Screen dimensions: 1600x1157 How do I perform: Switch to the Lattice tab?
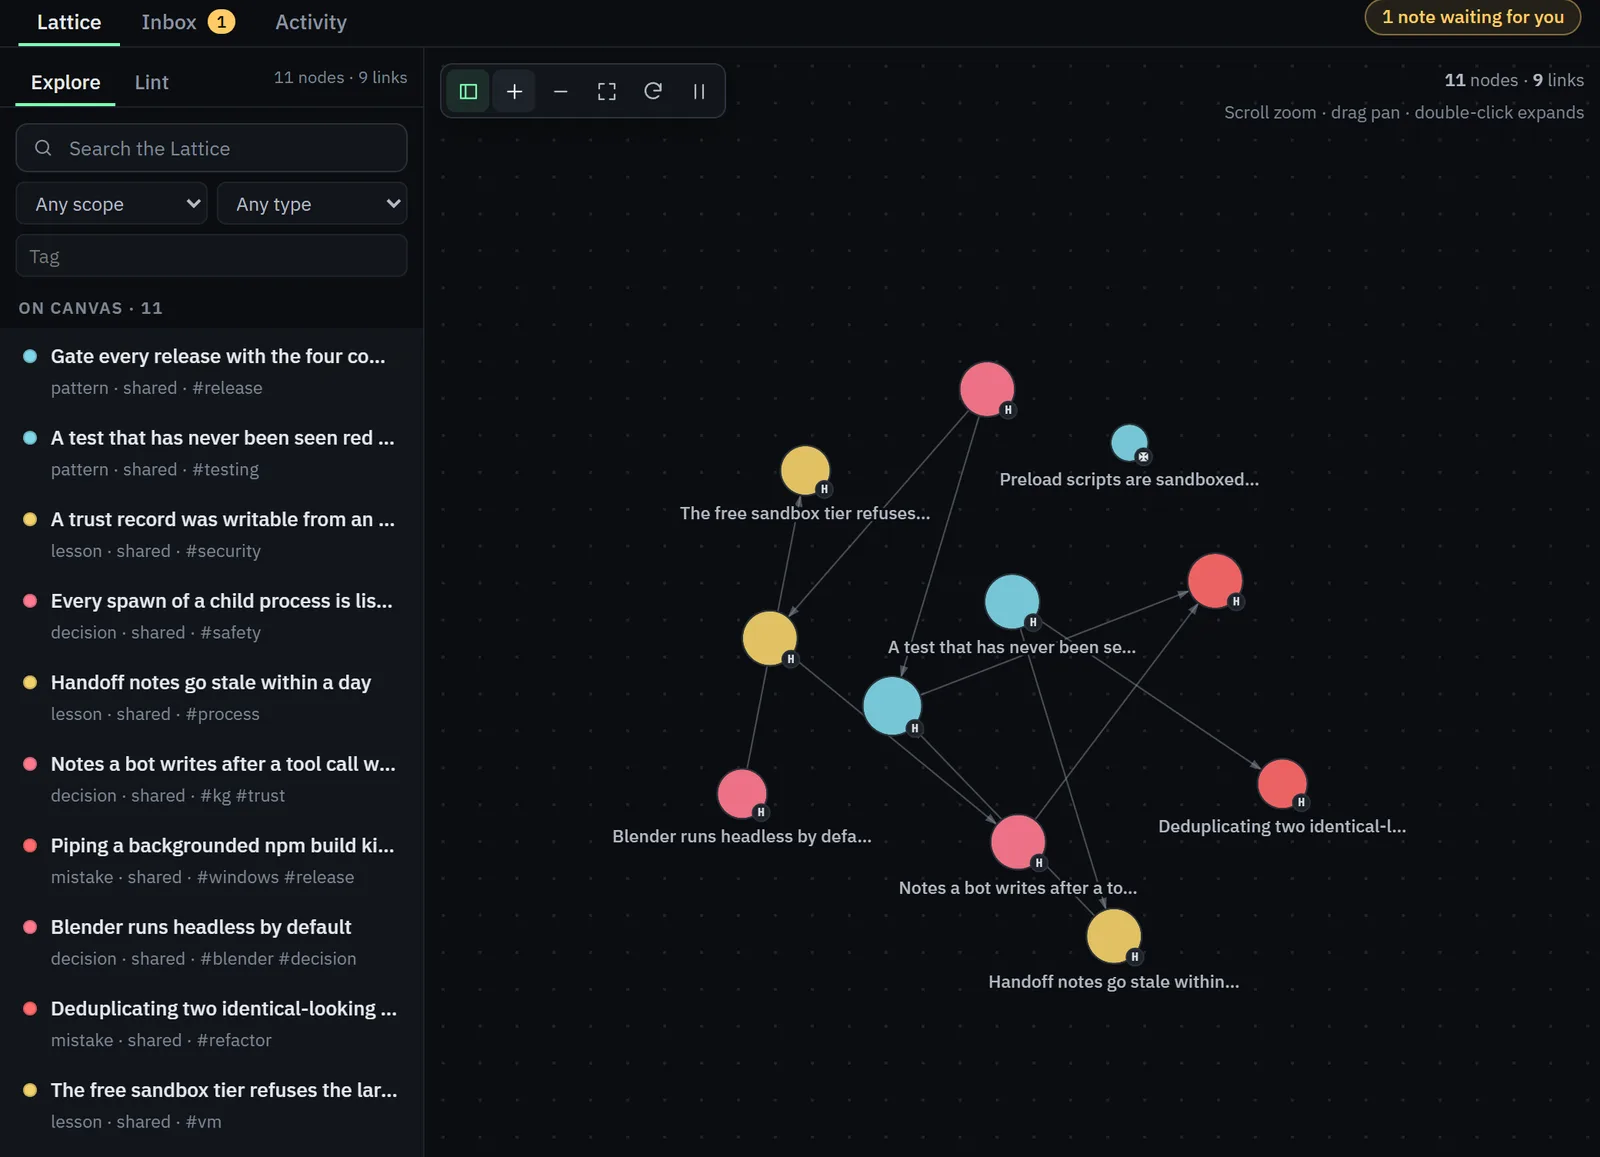point(69,22)
